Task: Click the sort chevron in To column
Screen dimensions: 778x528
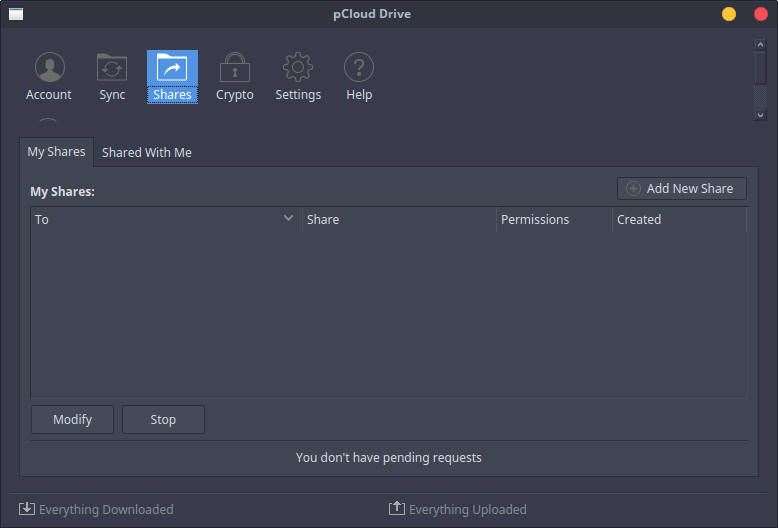Action: click(x=288, y=218)
